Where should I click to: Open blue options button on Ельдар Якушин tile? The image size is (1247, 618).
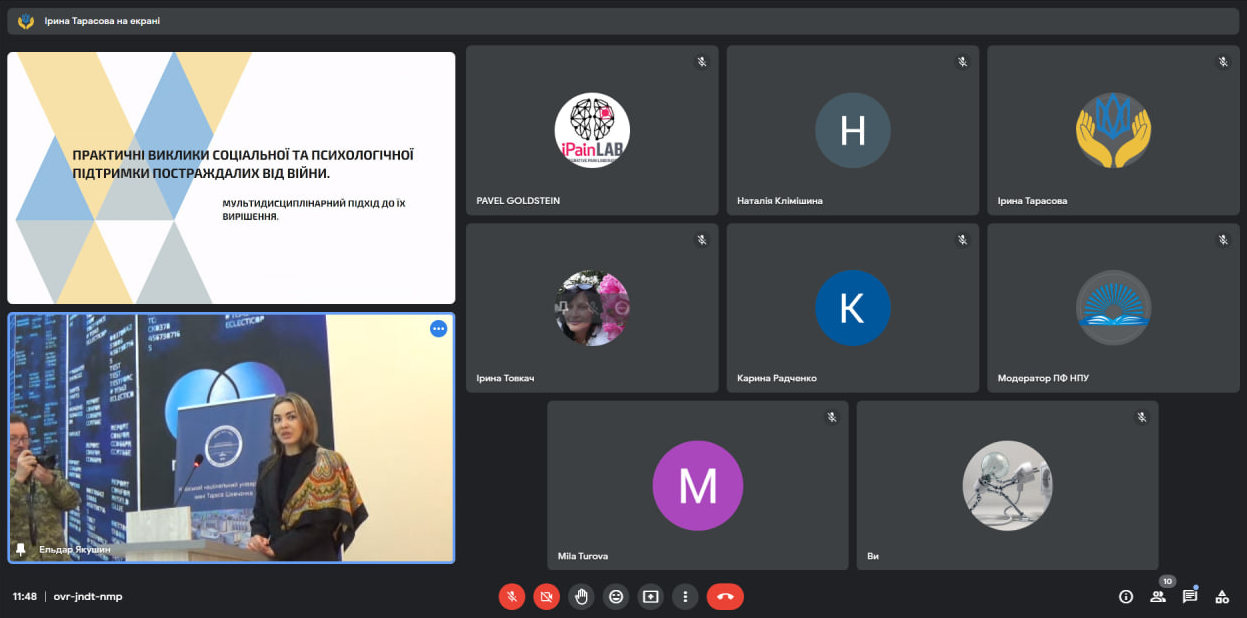coord(438,329)
